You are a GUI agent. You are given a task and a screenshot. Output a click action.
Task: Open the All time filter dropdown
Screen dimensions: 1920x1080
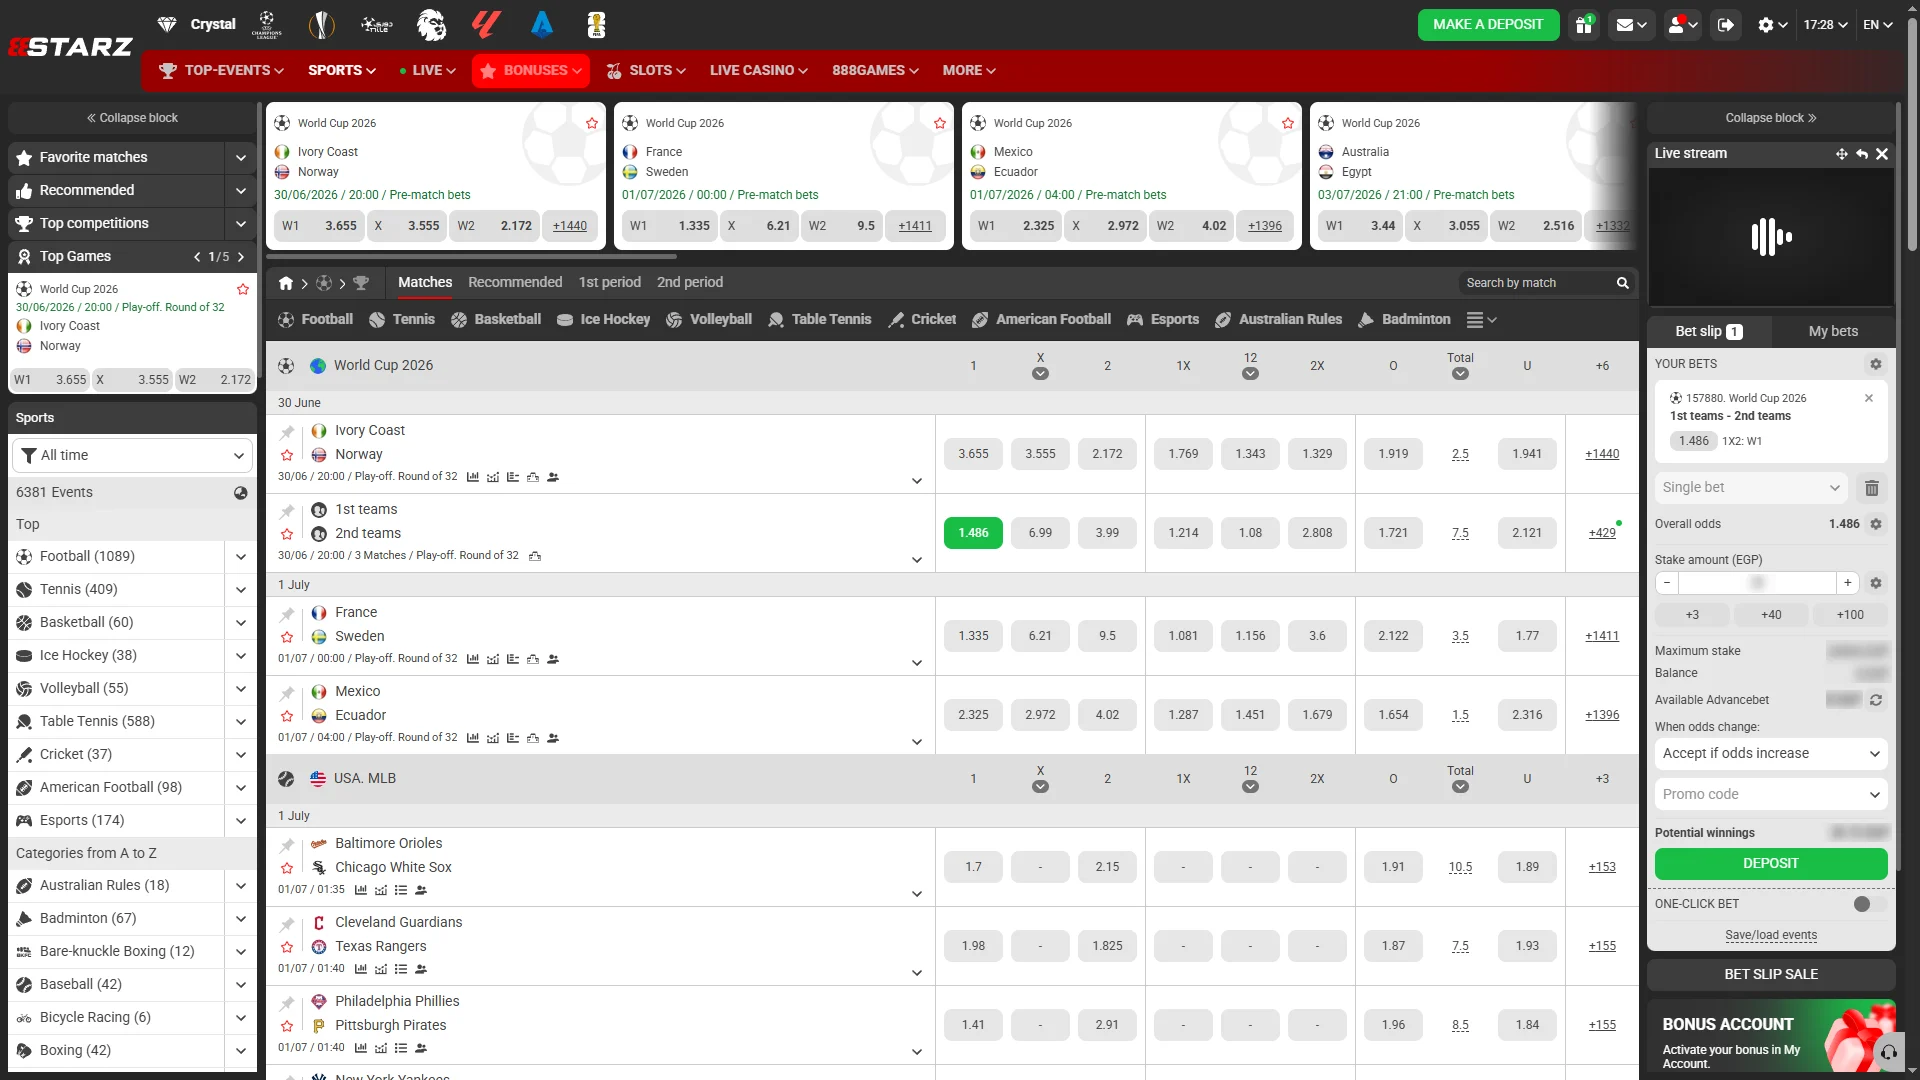point(132,456)
